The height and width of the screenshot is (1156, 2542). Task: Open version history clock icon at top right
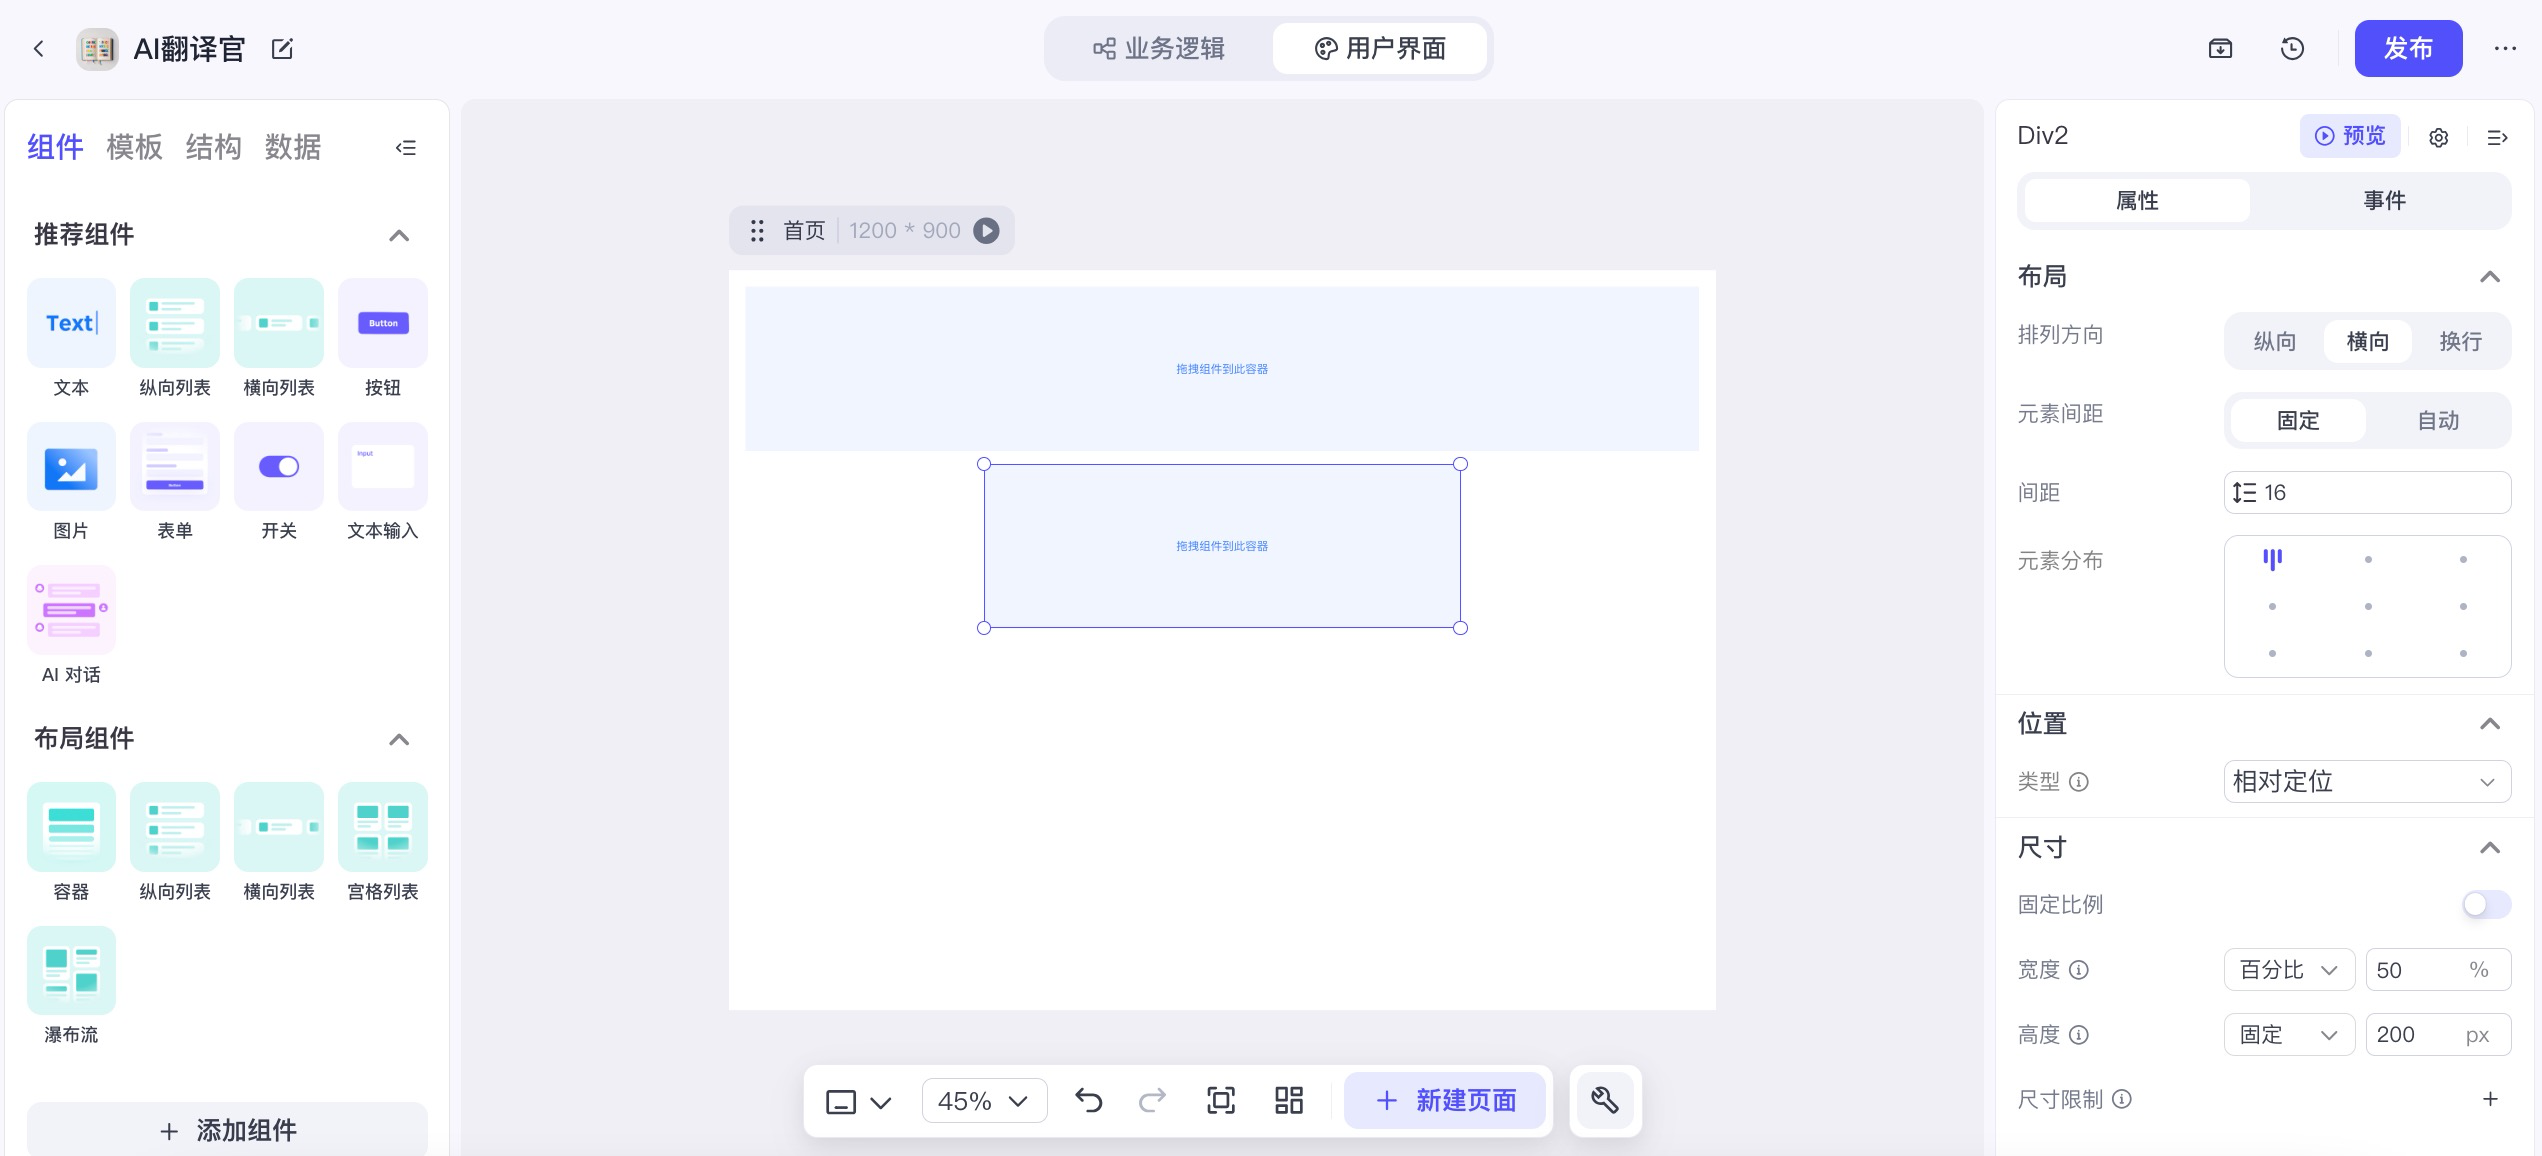coord(2291,48)
